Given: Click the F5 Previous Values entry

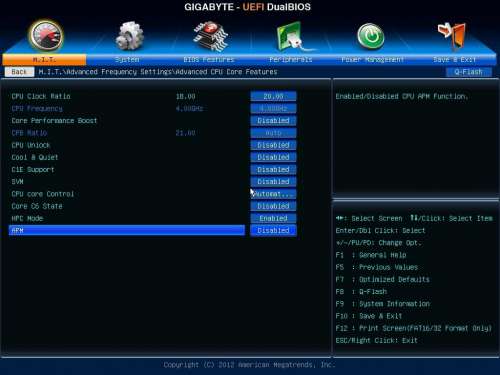Looking at the screenshot, I should click(x=376, y=267).
